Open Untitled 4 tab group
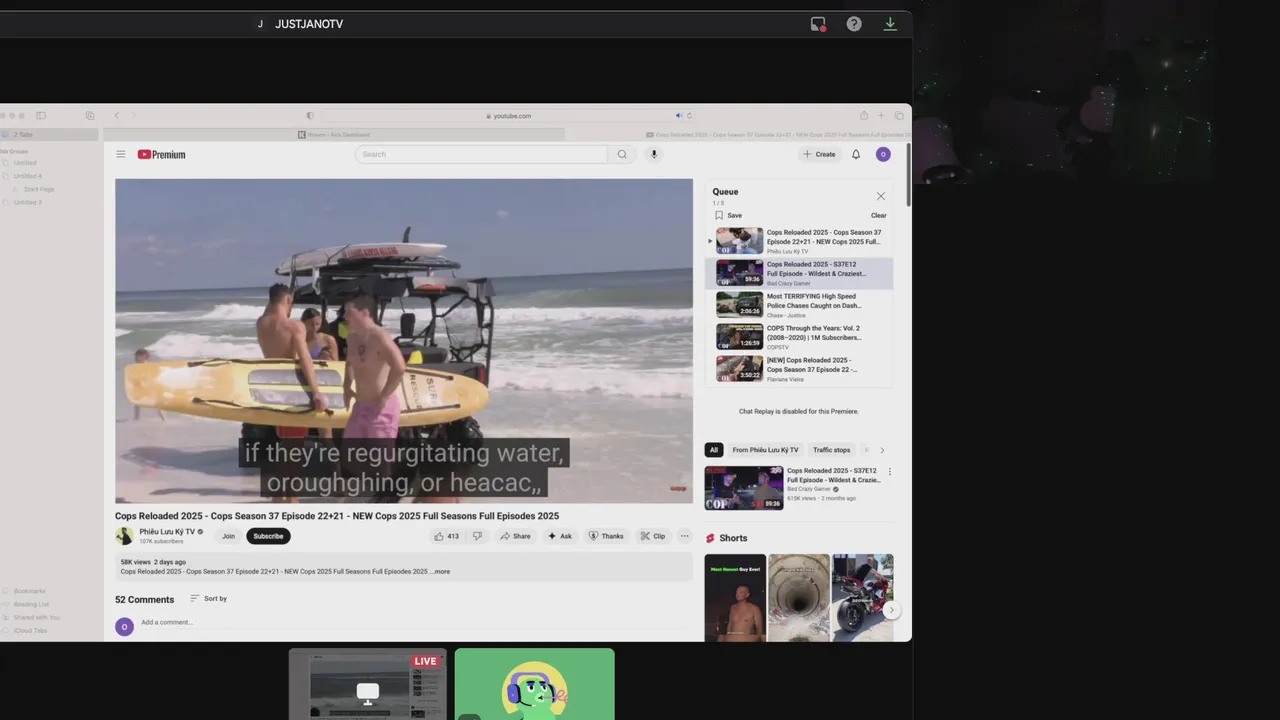 [x=27, y=176]
